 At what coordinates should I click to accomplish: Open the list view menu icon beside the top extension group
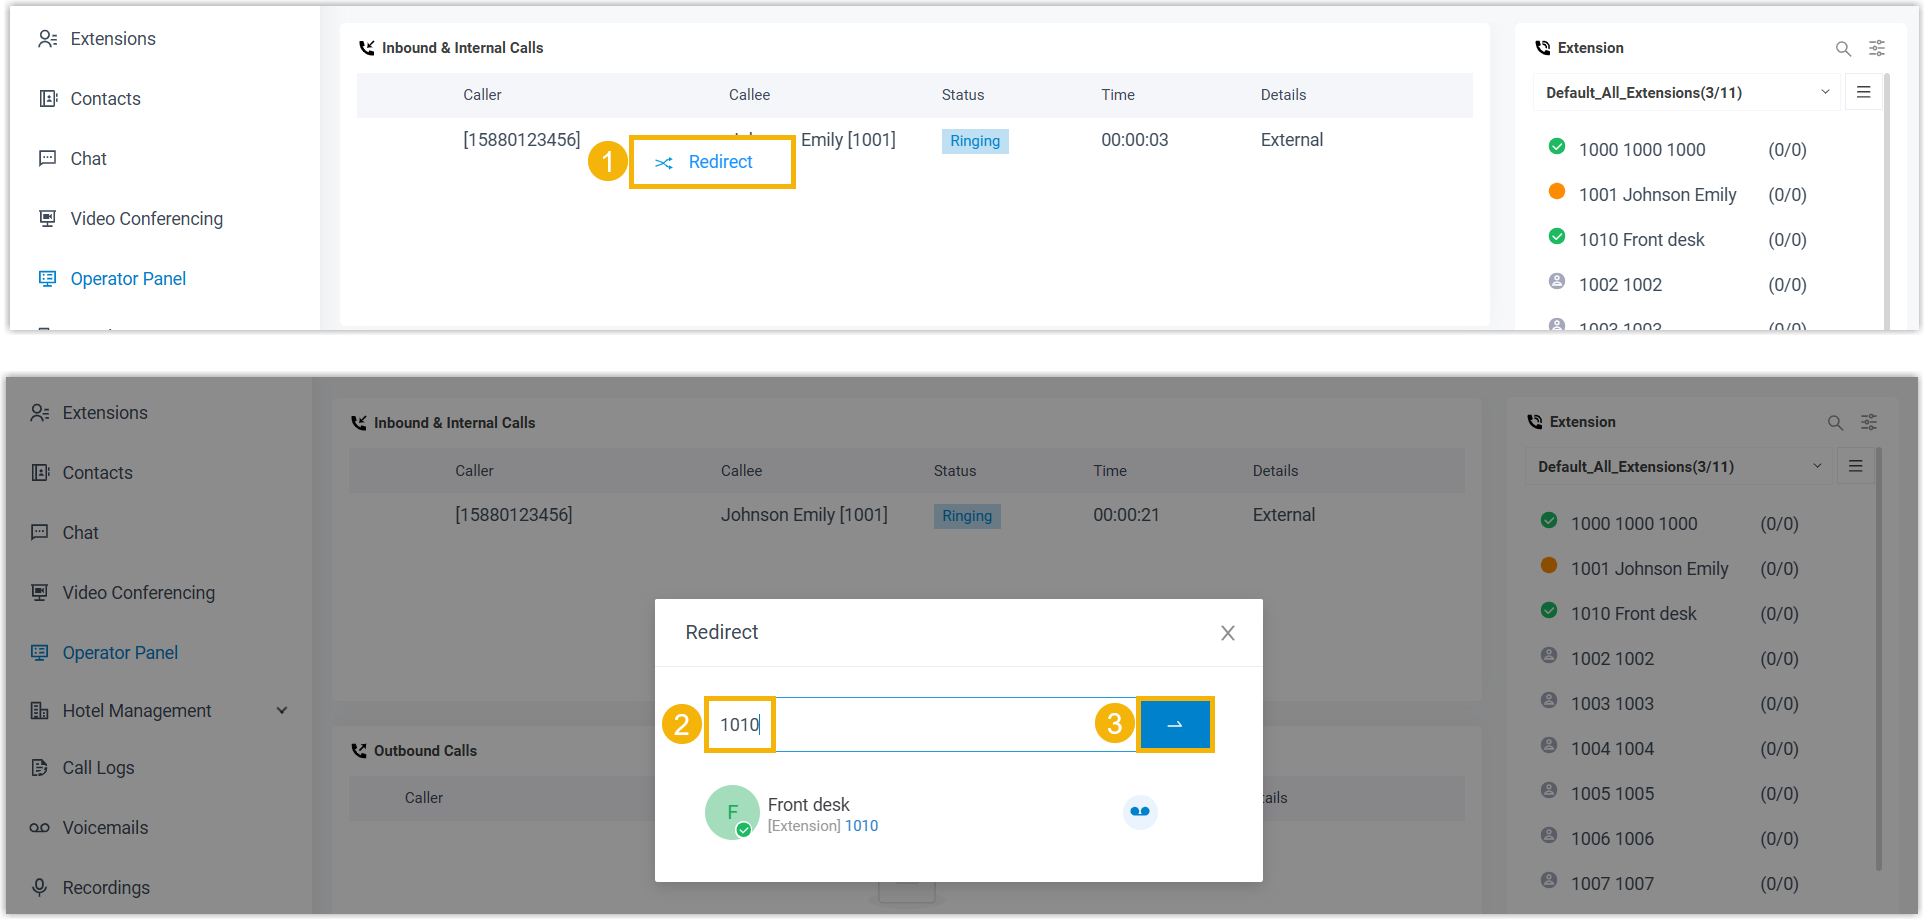(x=1863, y=92)
